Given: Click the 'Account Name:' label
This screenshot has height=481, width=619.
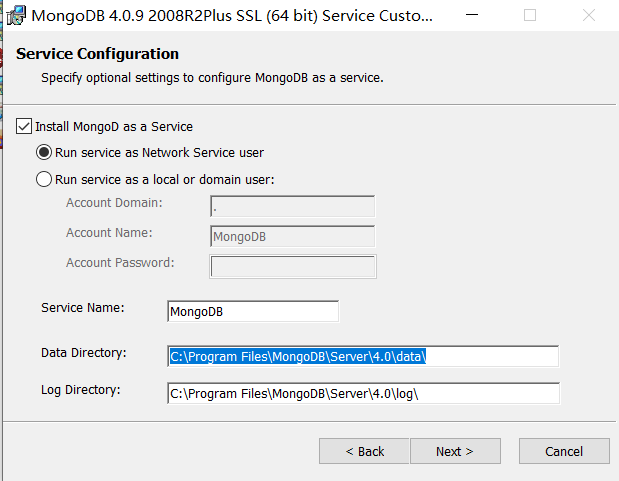Looking at the screenshot, I should (109, 233).
